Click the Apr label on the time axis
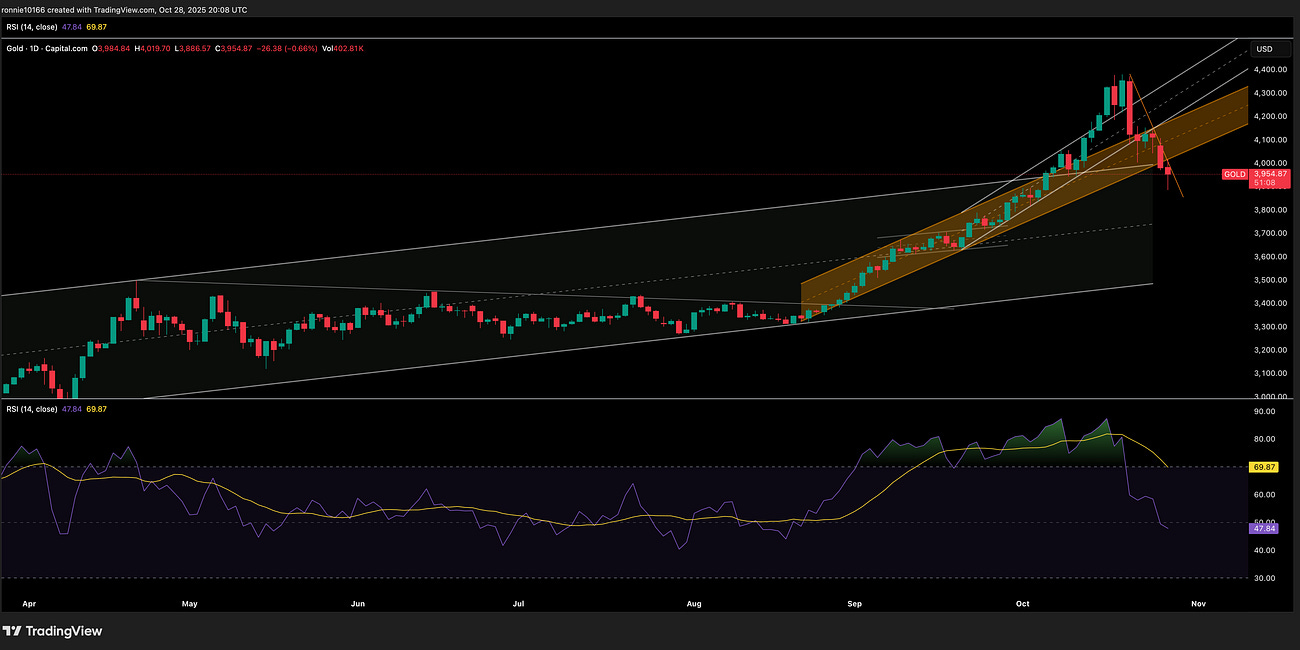 click(29, 604)
